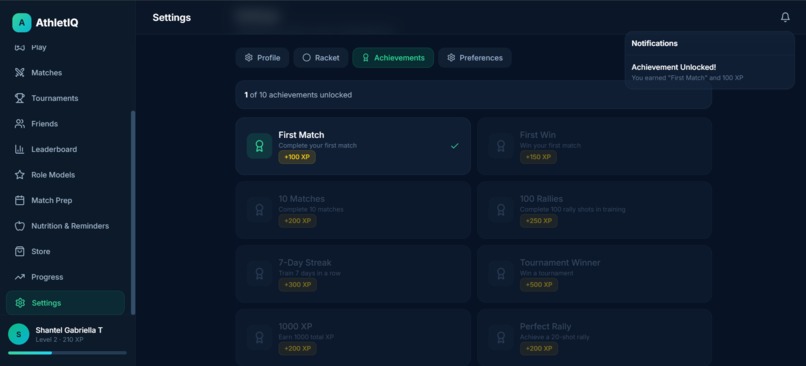This screenshot has width=806, height=366.
Task: Click the AthletIQ logo icon
Action: (x=22, y=23)
